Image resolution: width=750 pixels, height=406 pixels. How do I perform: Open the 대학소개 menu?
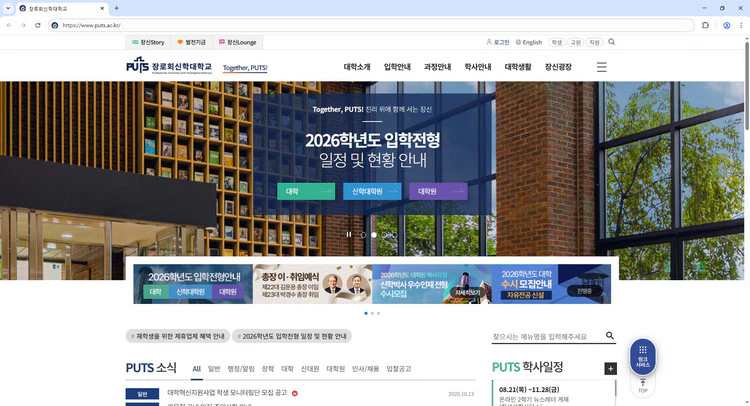(357, 67)
